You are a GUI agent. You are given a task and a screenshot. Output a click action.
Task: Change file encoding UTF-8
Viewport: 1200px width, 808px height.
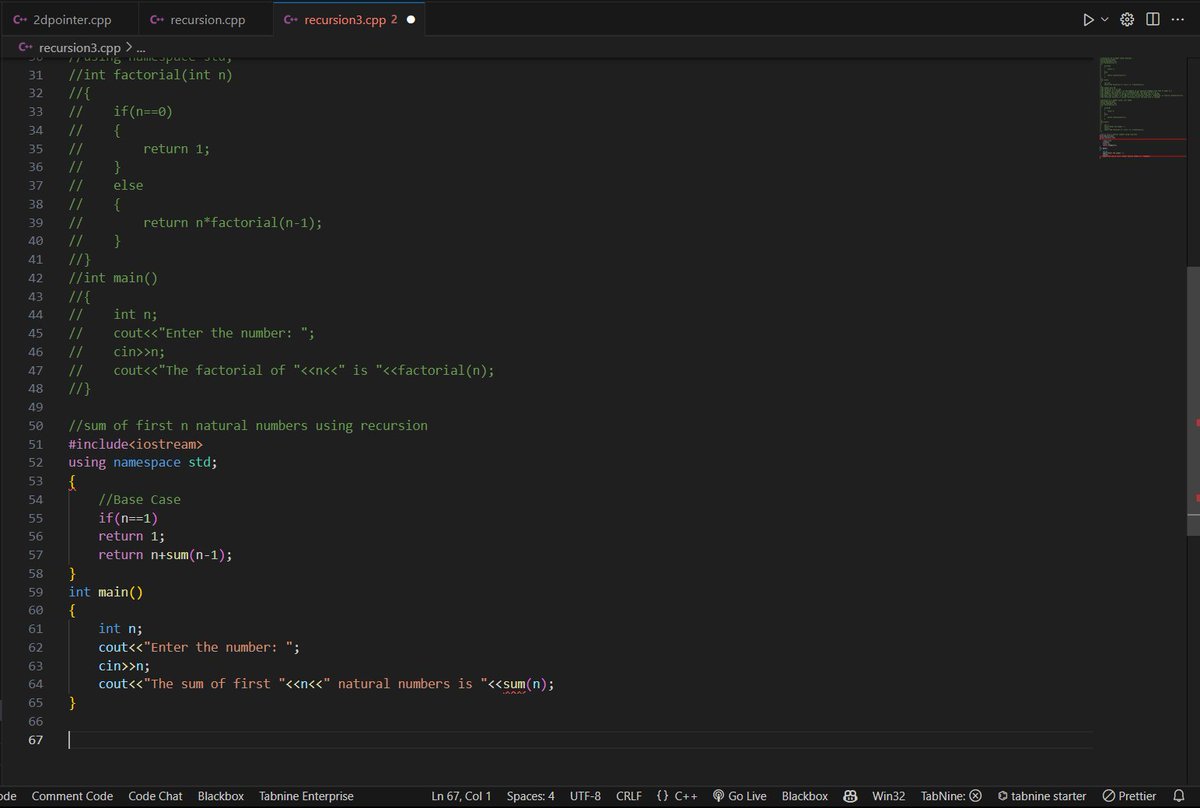click(x=585, y=796)
